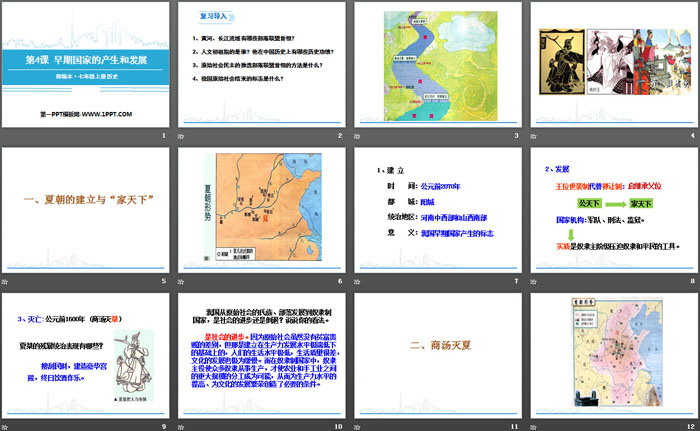Click the colorful figure paintings on slide 4
The height and width of the screenshot is (431, 700).
(643, 63)
